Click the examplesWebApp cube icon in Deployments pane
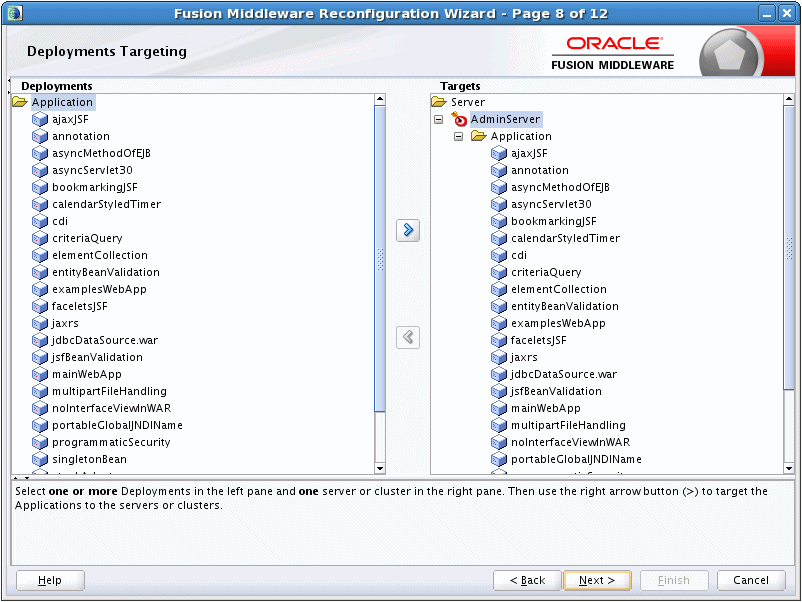802x602 pixels. (x=40, y=289)
